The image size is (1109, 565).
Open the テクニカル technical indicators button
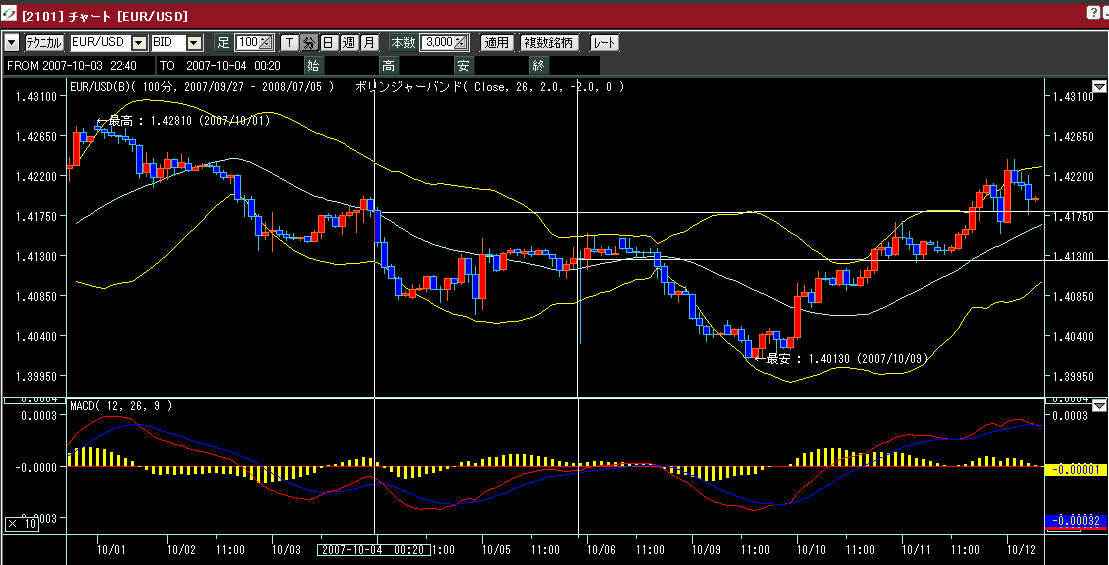[x=45, y=43]
